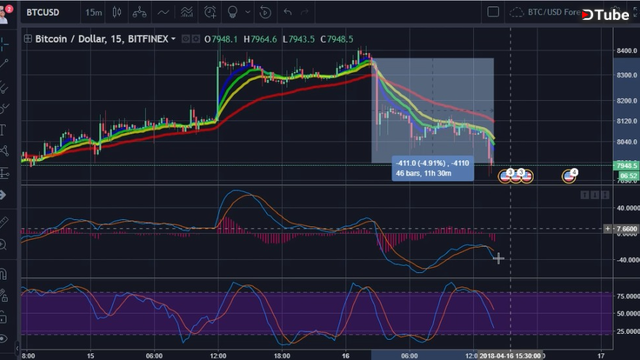Click the open value O7948.1
The height and width of the screenshot is (360, 640).
(221, 39)
